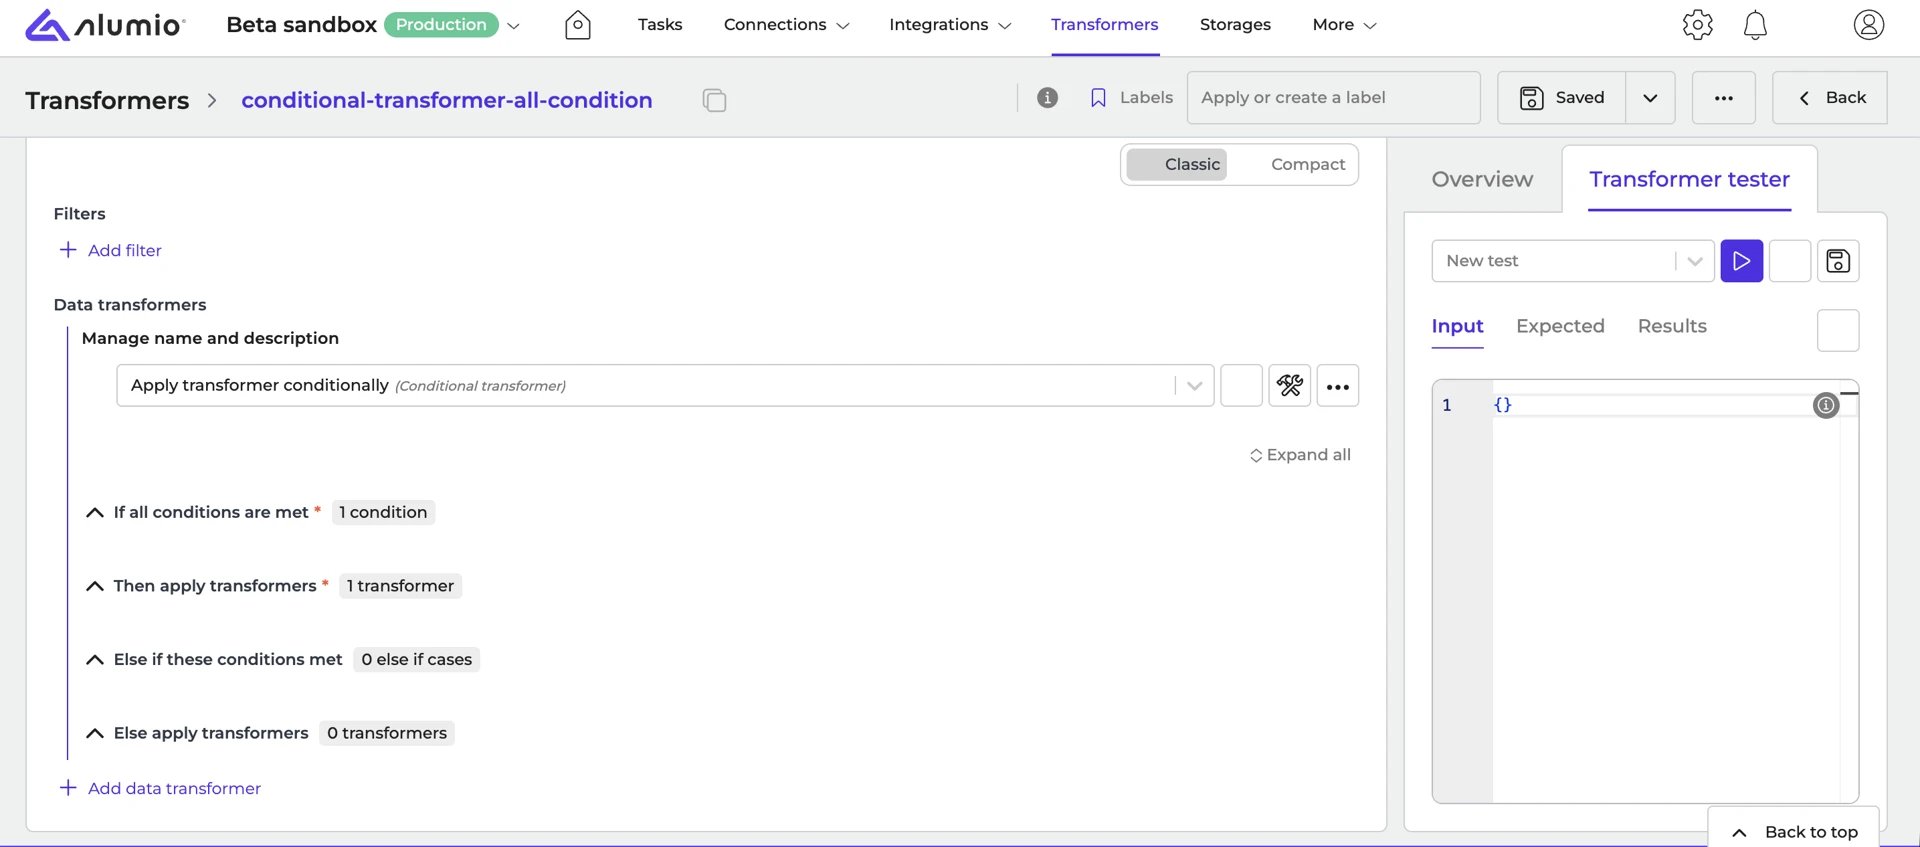
Task: Select the Input tab
Action: tap(1457, 326)
